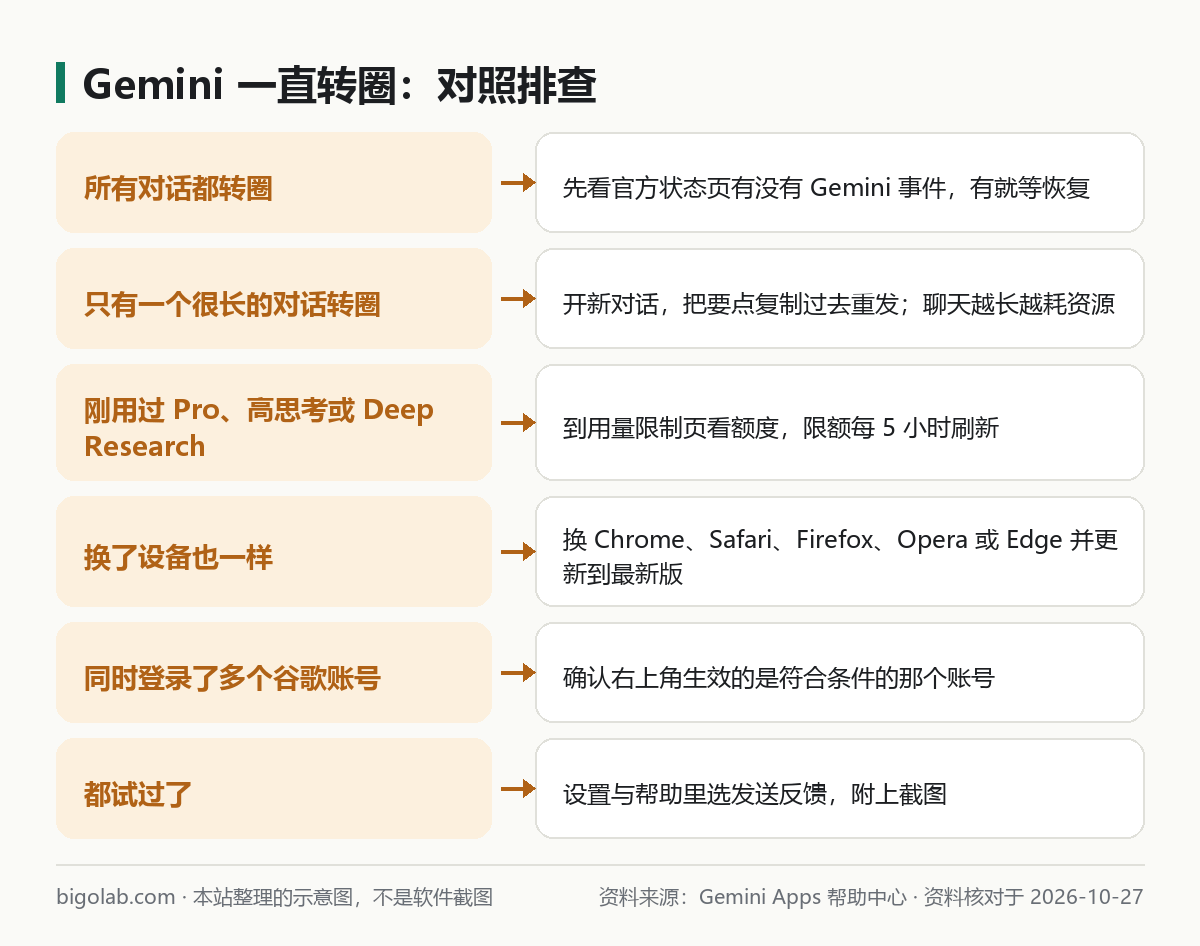The image size is (1200, 946).
Task: Select the '都试过了' card
Action: (x=274, y=789)
